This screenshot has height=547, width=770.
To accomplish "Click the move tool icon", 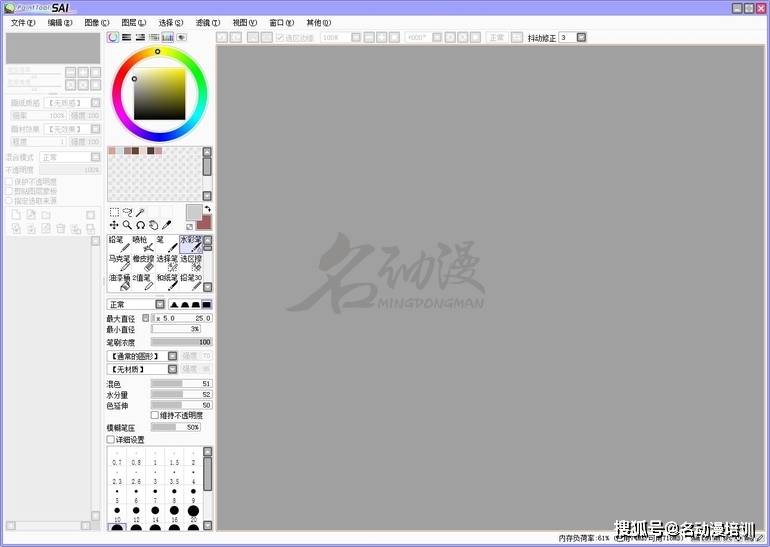I will coord(114,225).
